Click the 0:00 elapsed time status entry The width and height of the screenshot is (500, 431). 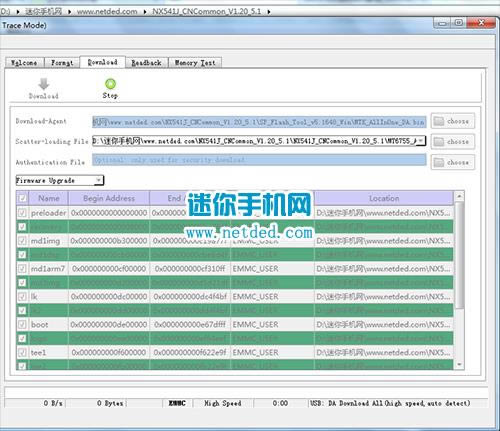tap(280, 403)
